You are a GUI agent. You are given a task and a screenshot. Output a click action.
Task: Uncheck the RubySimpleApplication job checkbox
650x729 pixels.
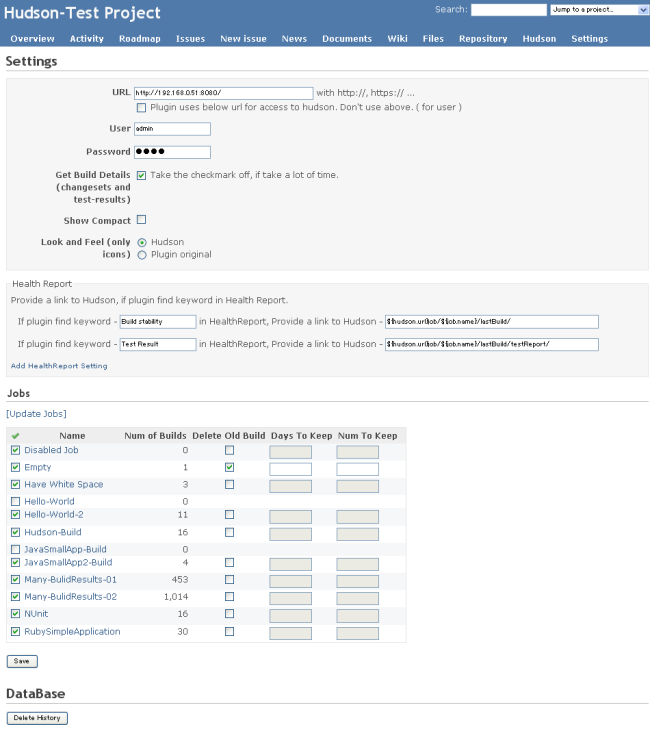coord(15,632)
